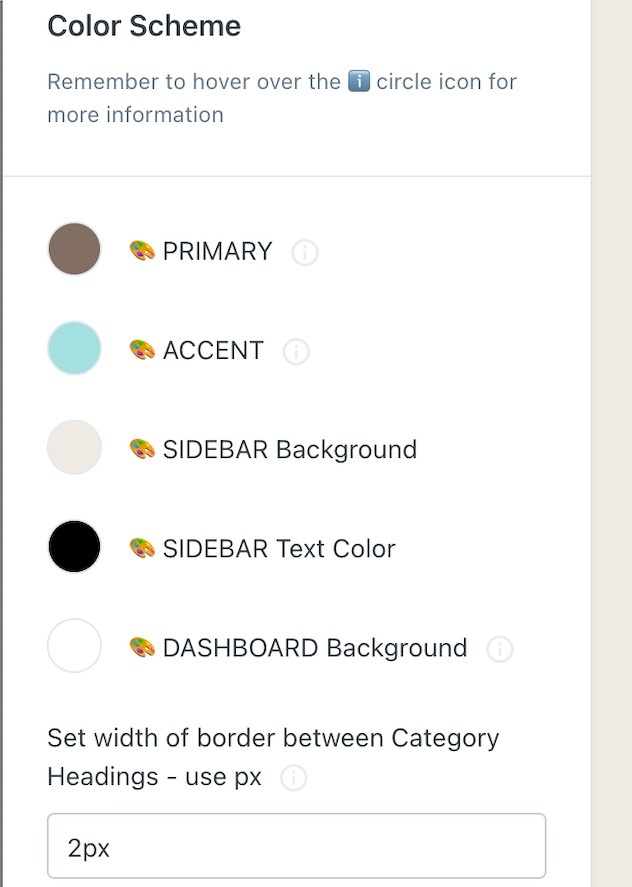This screenshot has height=887, width=632.
Task: Click palette emoji by DASHBOARD Background
Action: tap(142, 648)
